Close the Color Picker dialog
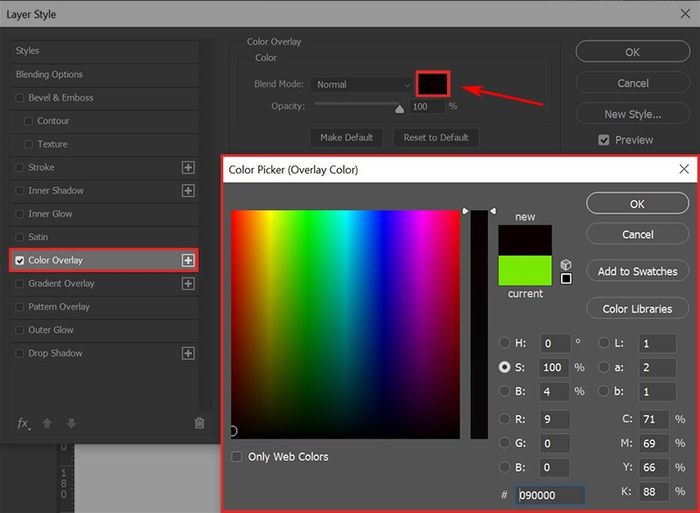This screenshot has height=513, width=700. coord(684,169)
